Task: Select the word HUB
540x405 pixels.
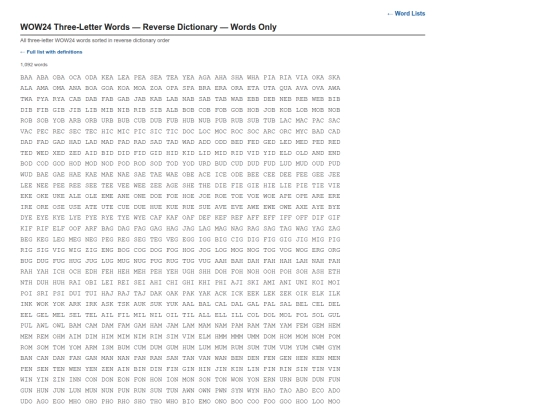Action: coord(188,121)
